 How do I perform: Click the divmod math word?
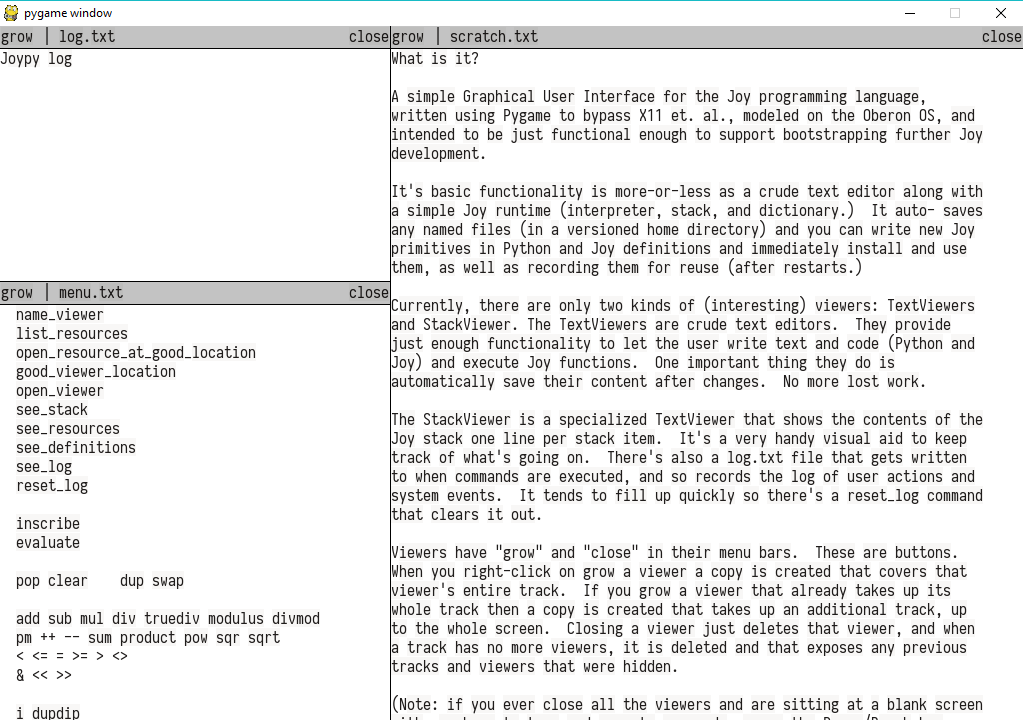(295, 618)
